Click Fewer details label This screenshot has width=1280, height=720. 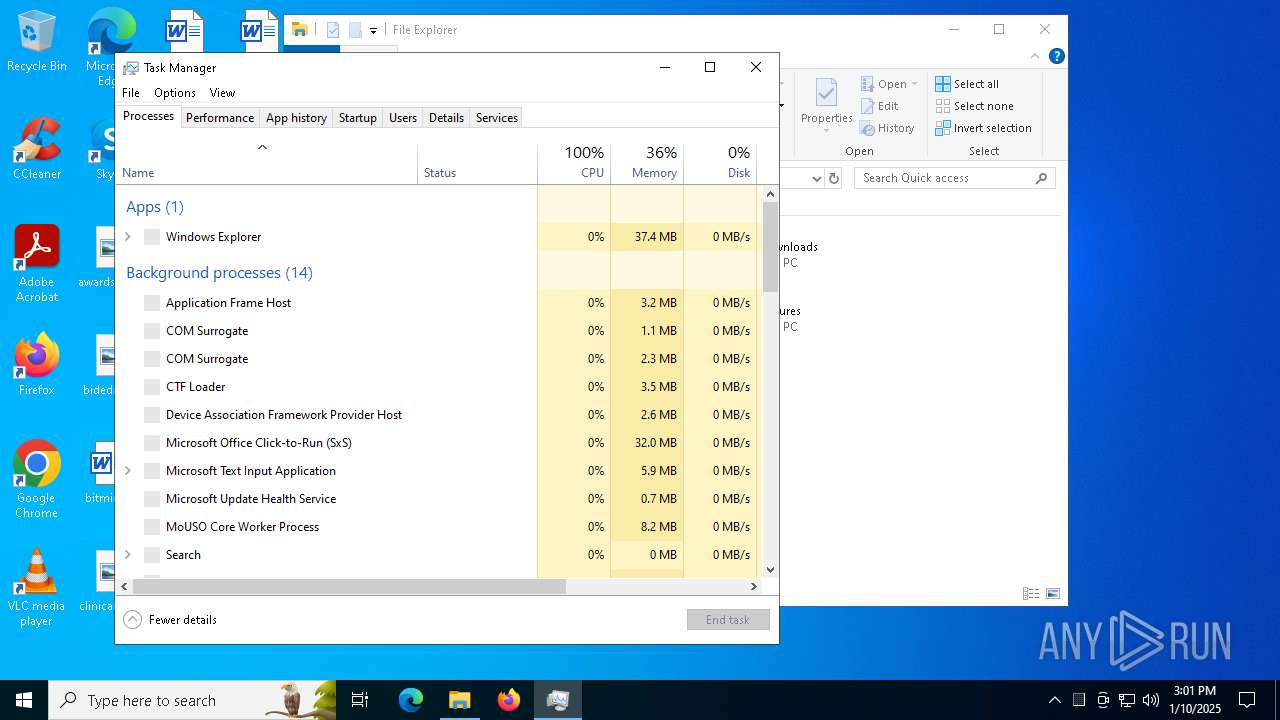coord(183,620)
